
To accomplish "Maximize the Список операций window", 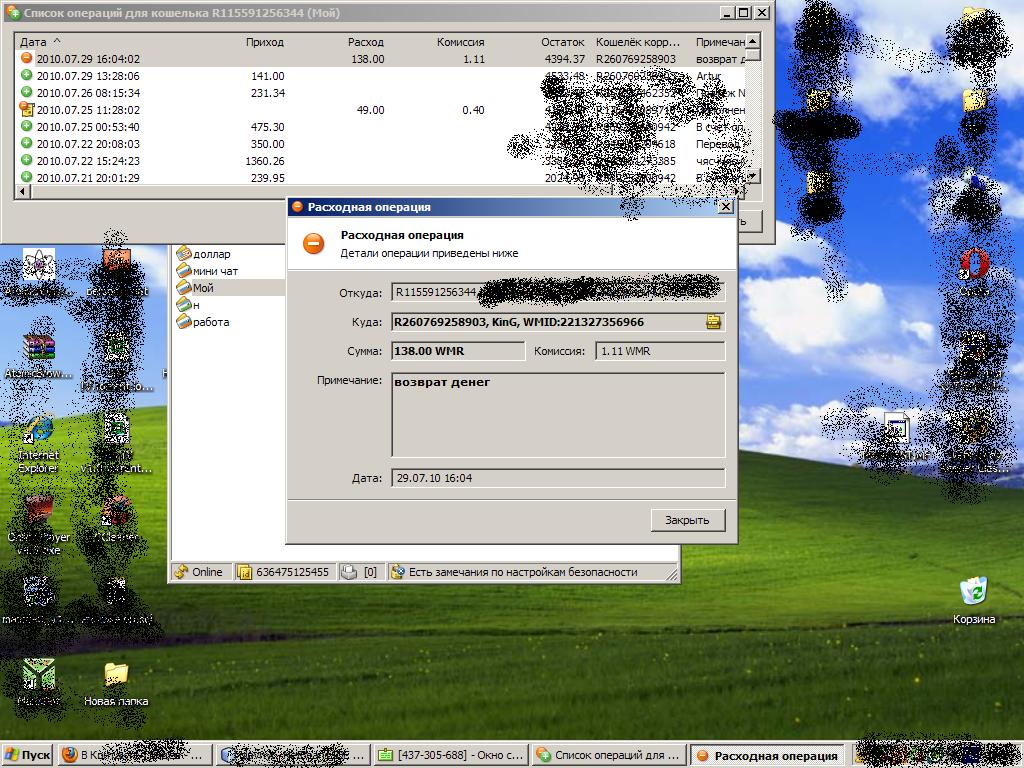I will [x=744, y=12].
